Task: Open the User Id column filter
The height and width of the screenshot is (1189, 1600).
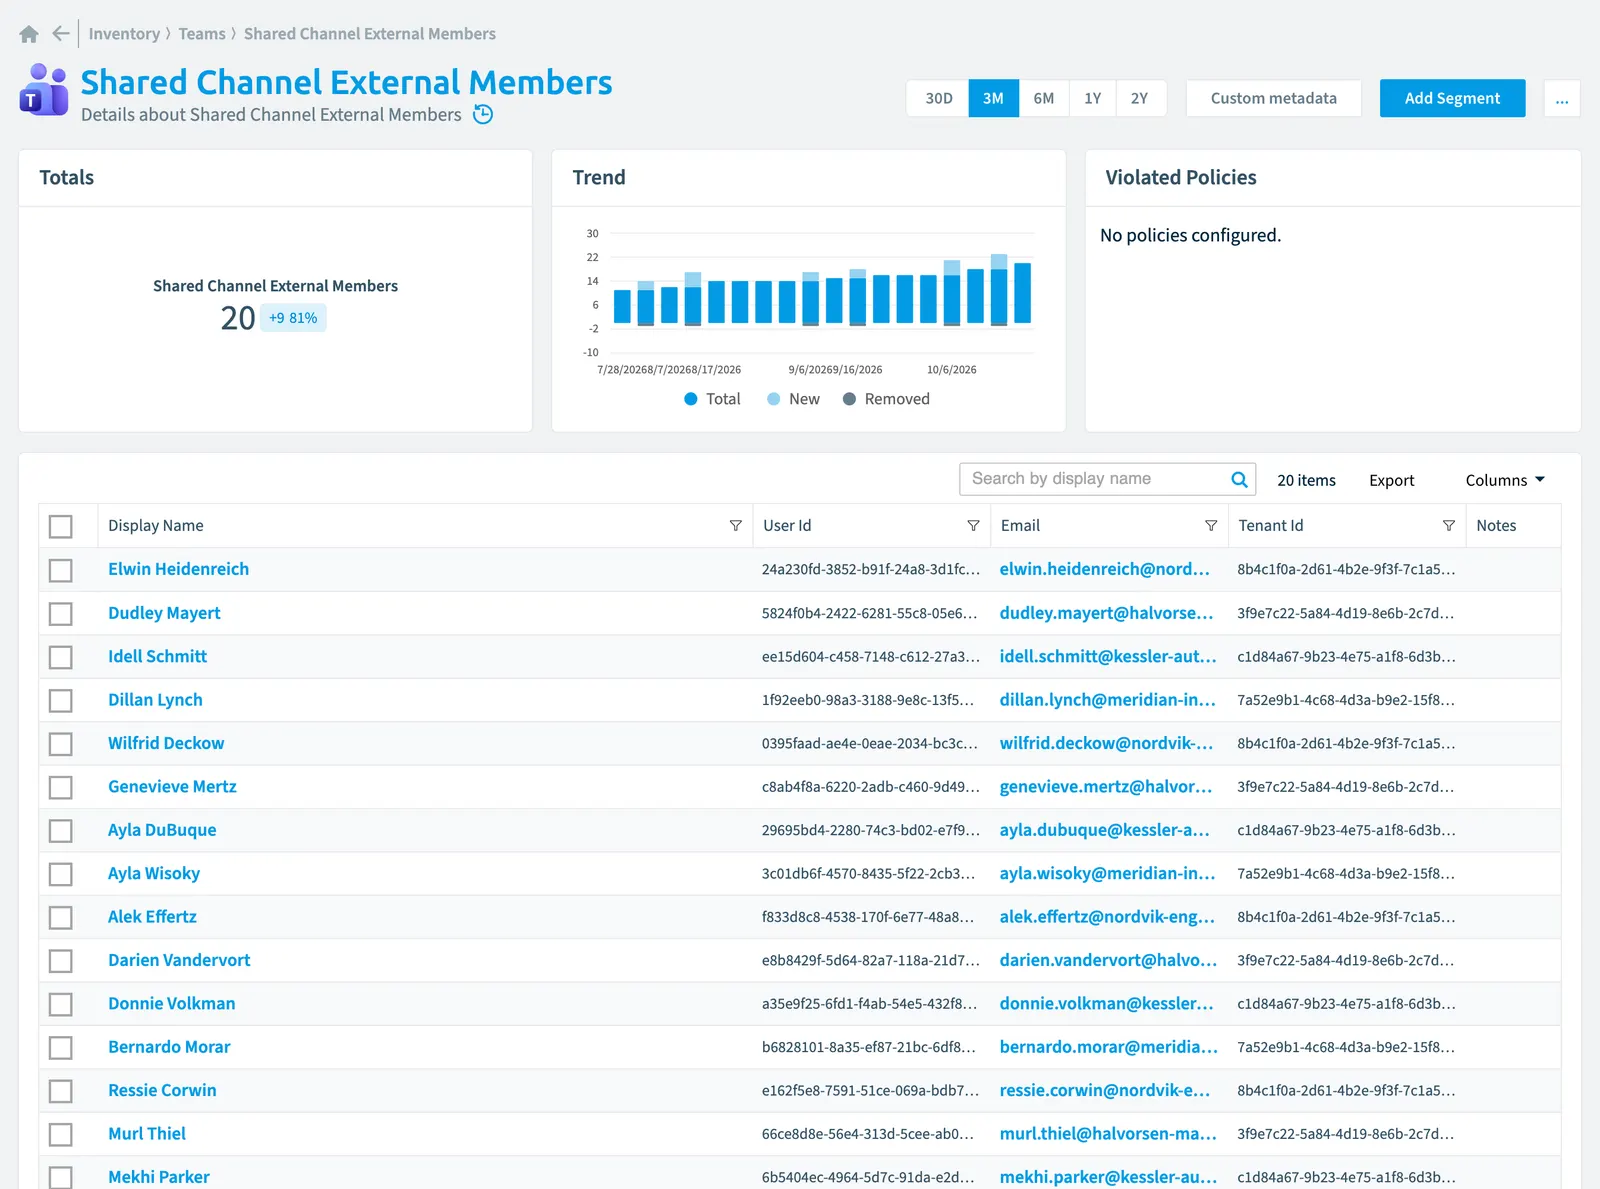Action: (973, 526)
